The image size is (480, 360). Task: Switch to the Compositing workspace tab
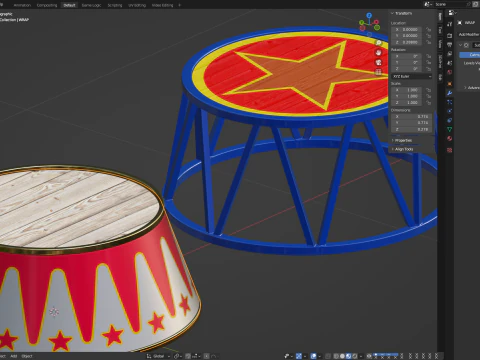coord(47,5)
